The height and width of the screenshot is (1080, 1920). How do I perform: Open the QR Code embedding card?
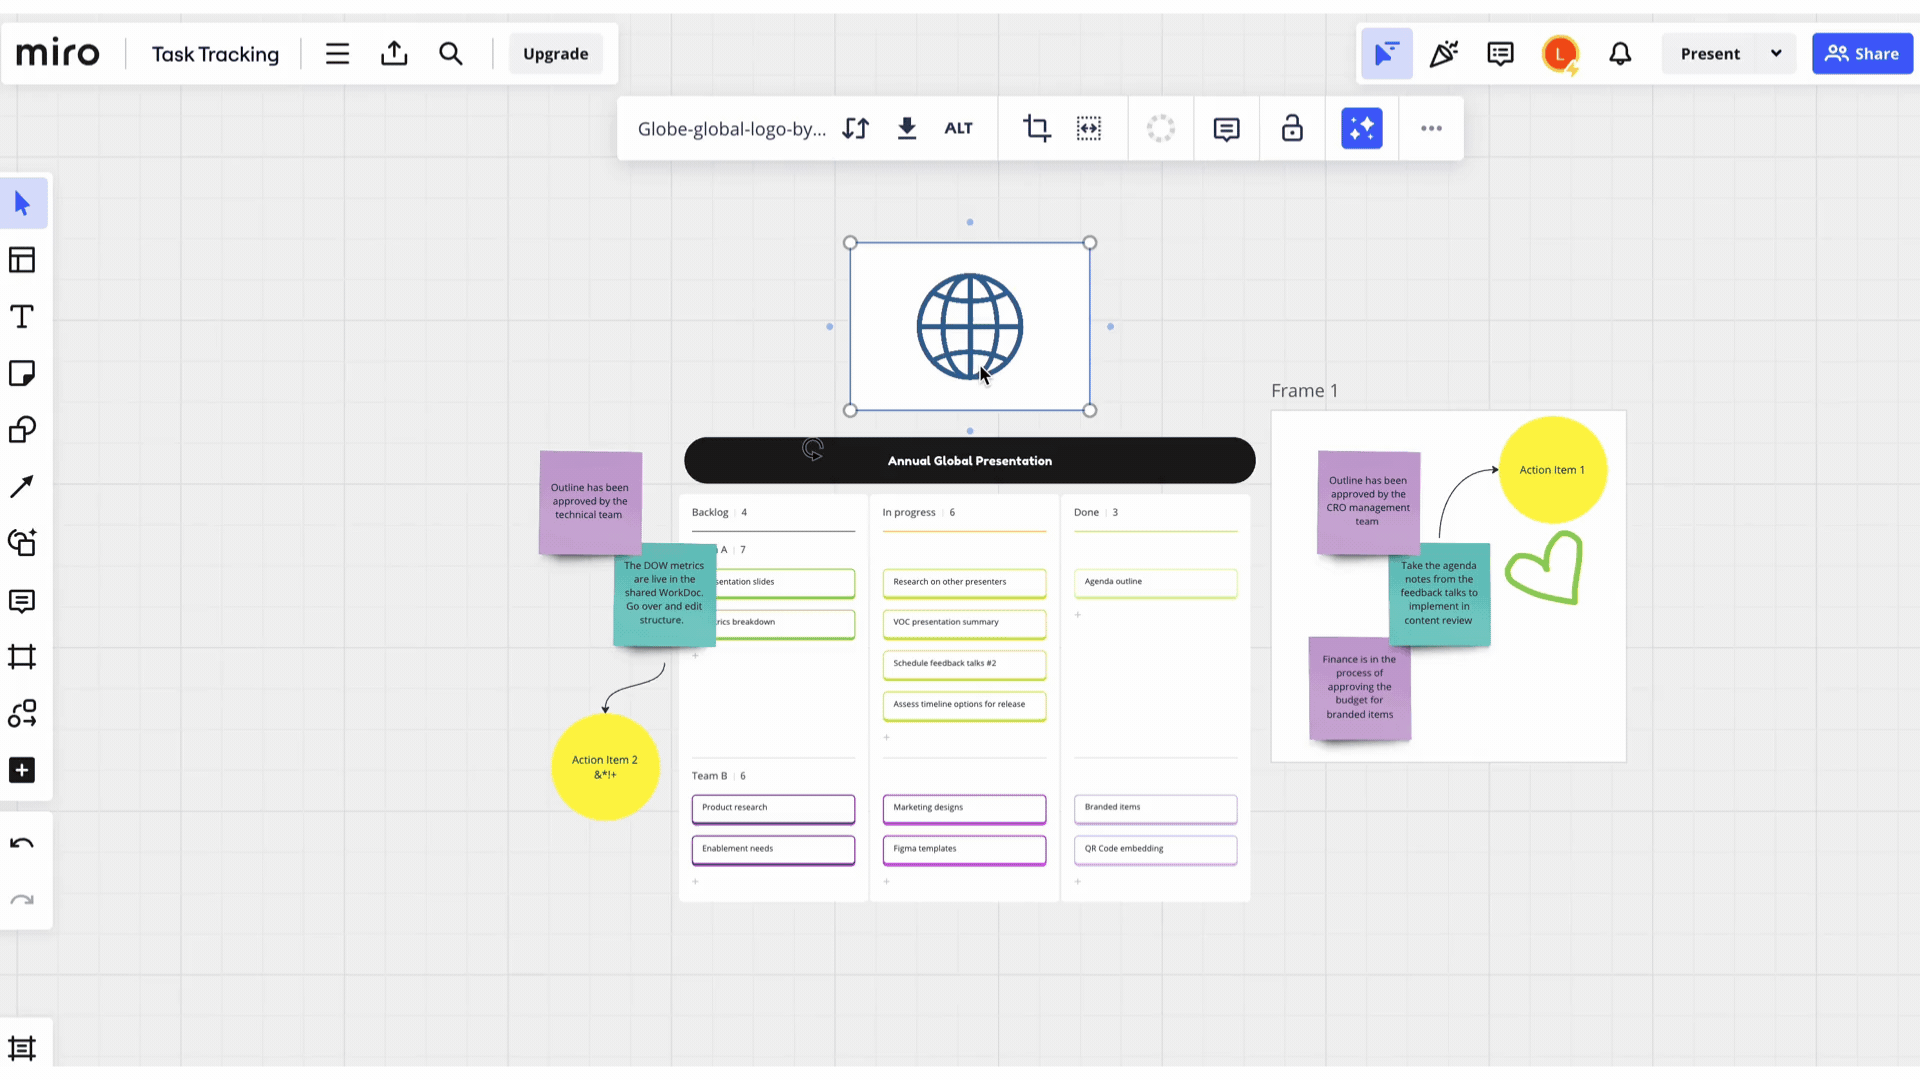coord(1155,849)
